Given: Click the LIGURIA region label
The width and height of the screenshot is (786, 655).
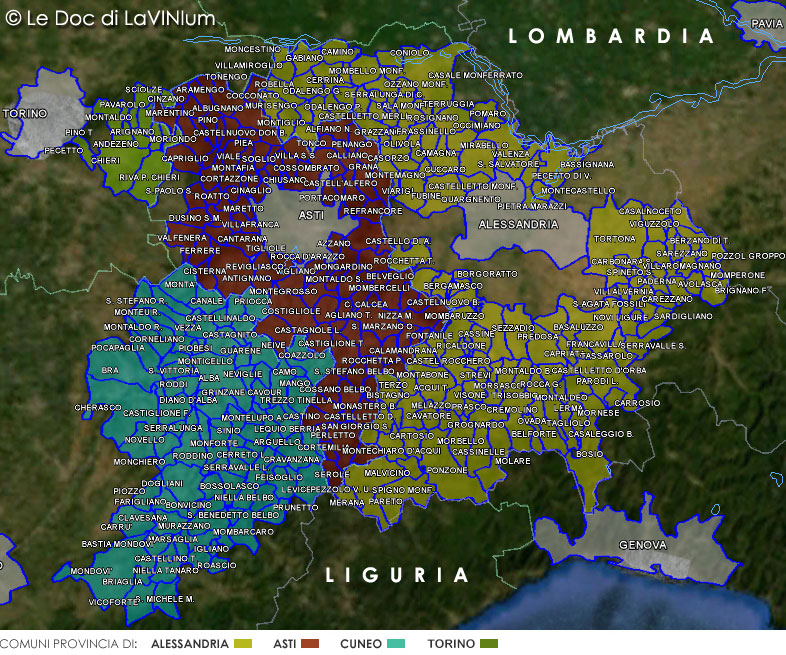Looking at the screenshot, I should pos(397,575).
